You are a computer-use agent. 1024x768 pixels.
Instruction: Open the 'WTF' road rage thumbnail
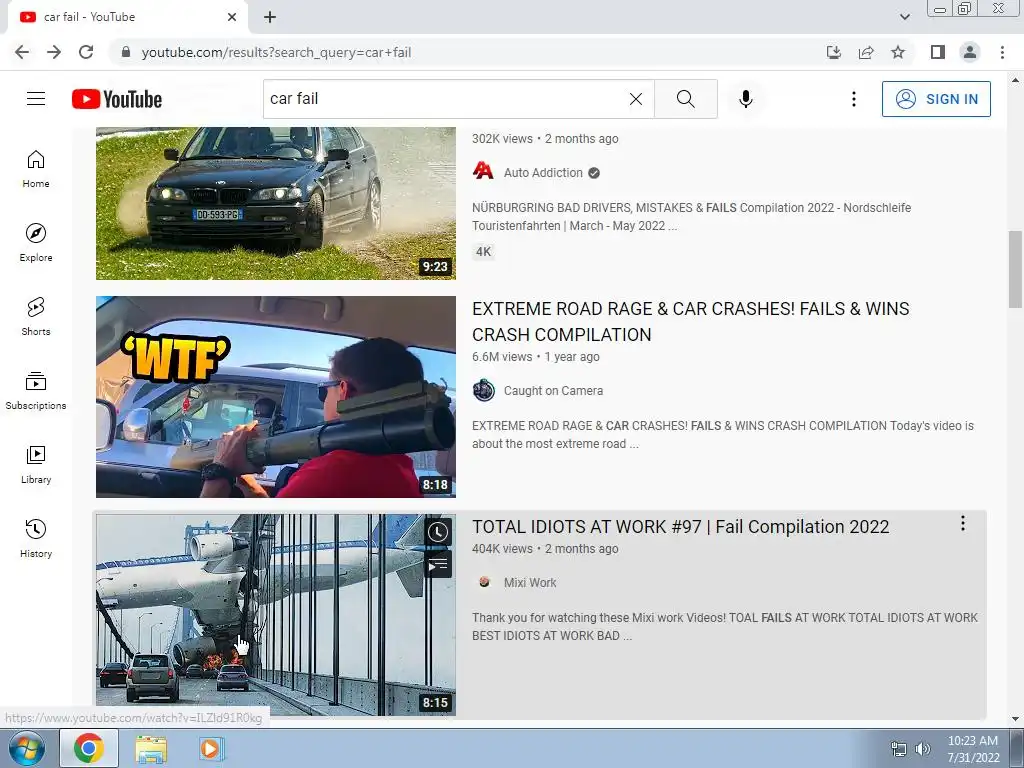(x=276, y=397)
